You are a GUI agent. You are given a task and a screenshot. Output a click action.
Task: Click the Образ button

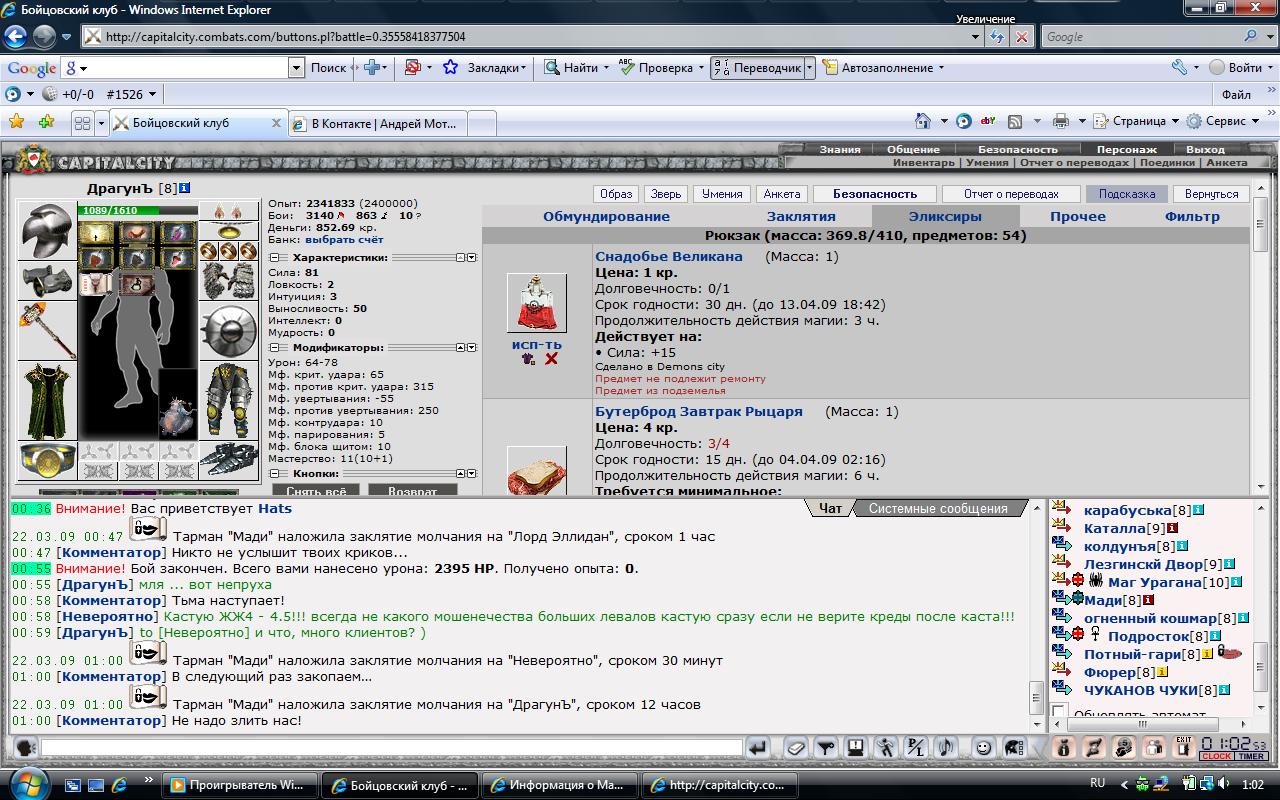click(x=616, y=194)
